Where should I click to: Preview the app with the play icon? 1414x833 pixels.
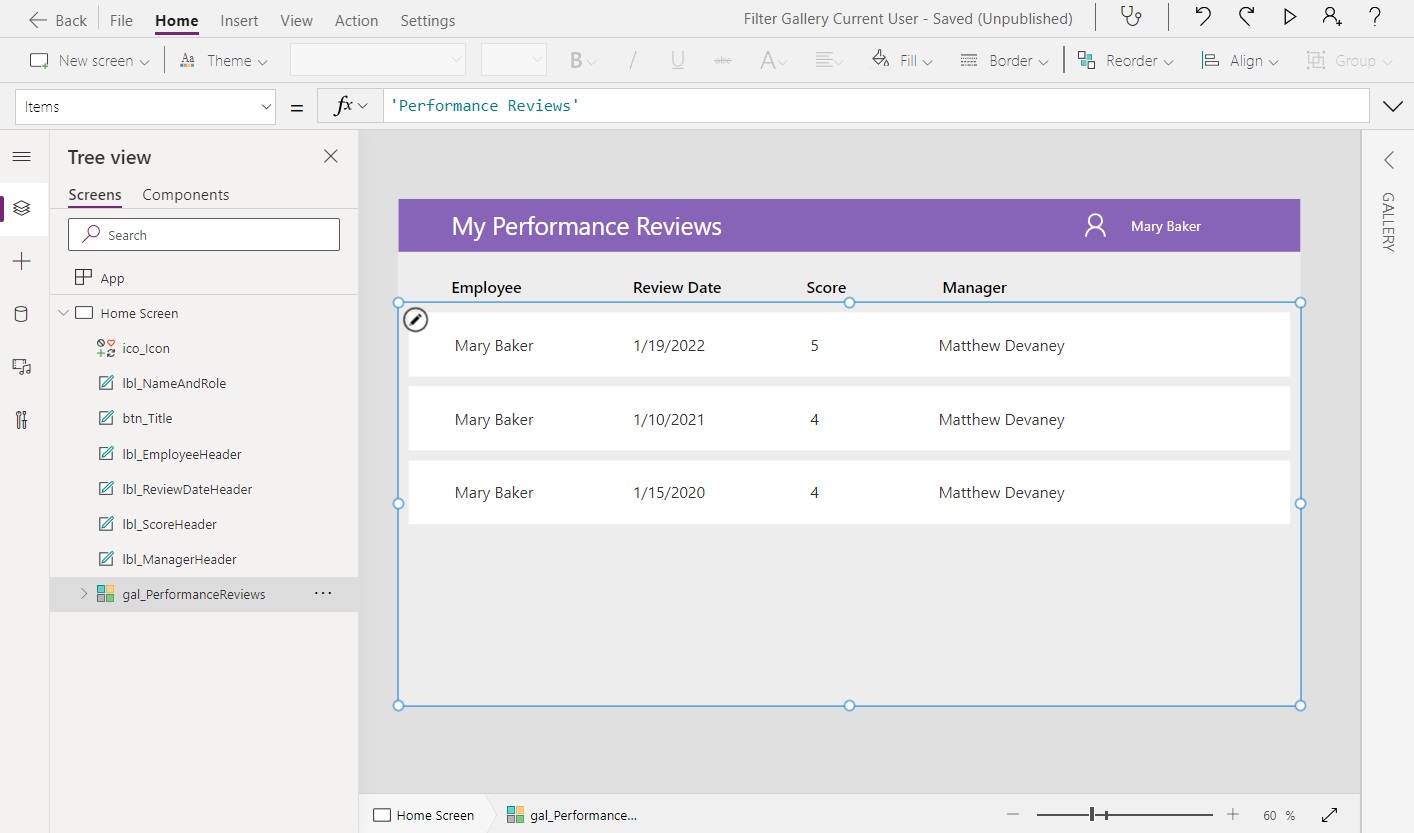(x=1289, y=17)
